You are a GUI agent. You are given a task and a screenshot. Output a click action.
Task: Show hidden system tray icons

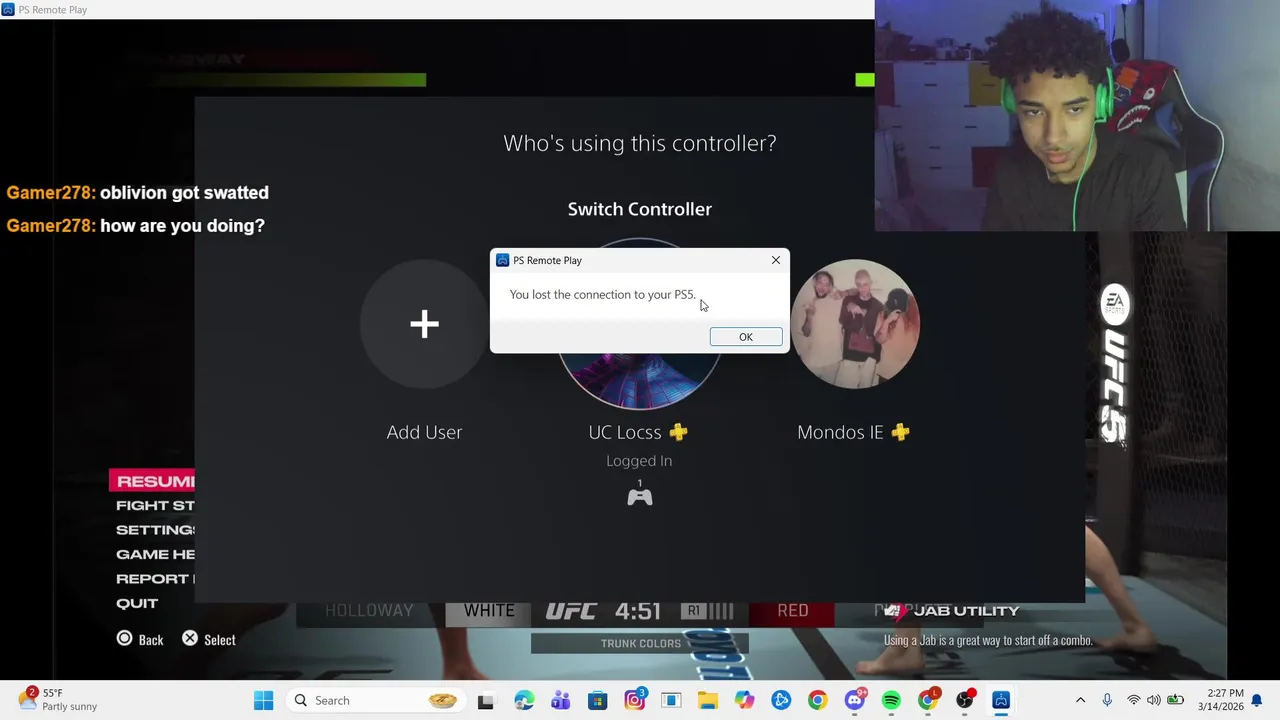pos(1080,700)
